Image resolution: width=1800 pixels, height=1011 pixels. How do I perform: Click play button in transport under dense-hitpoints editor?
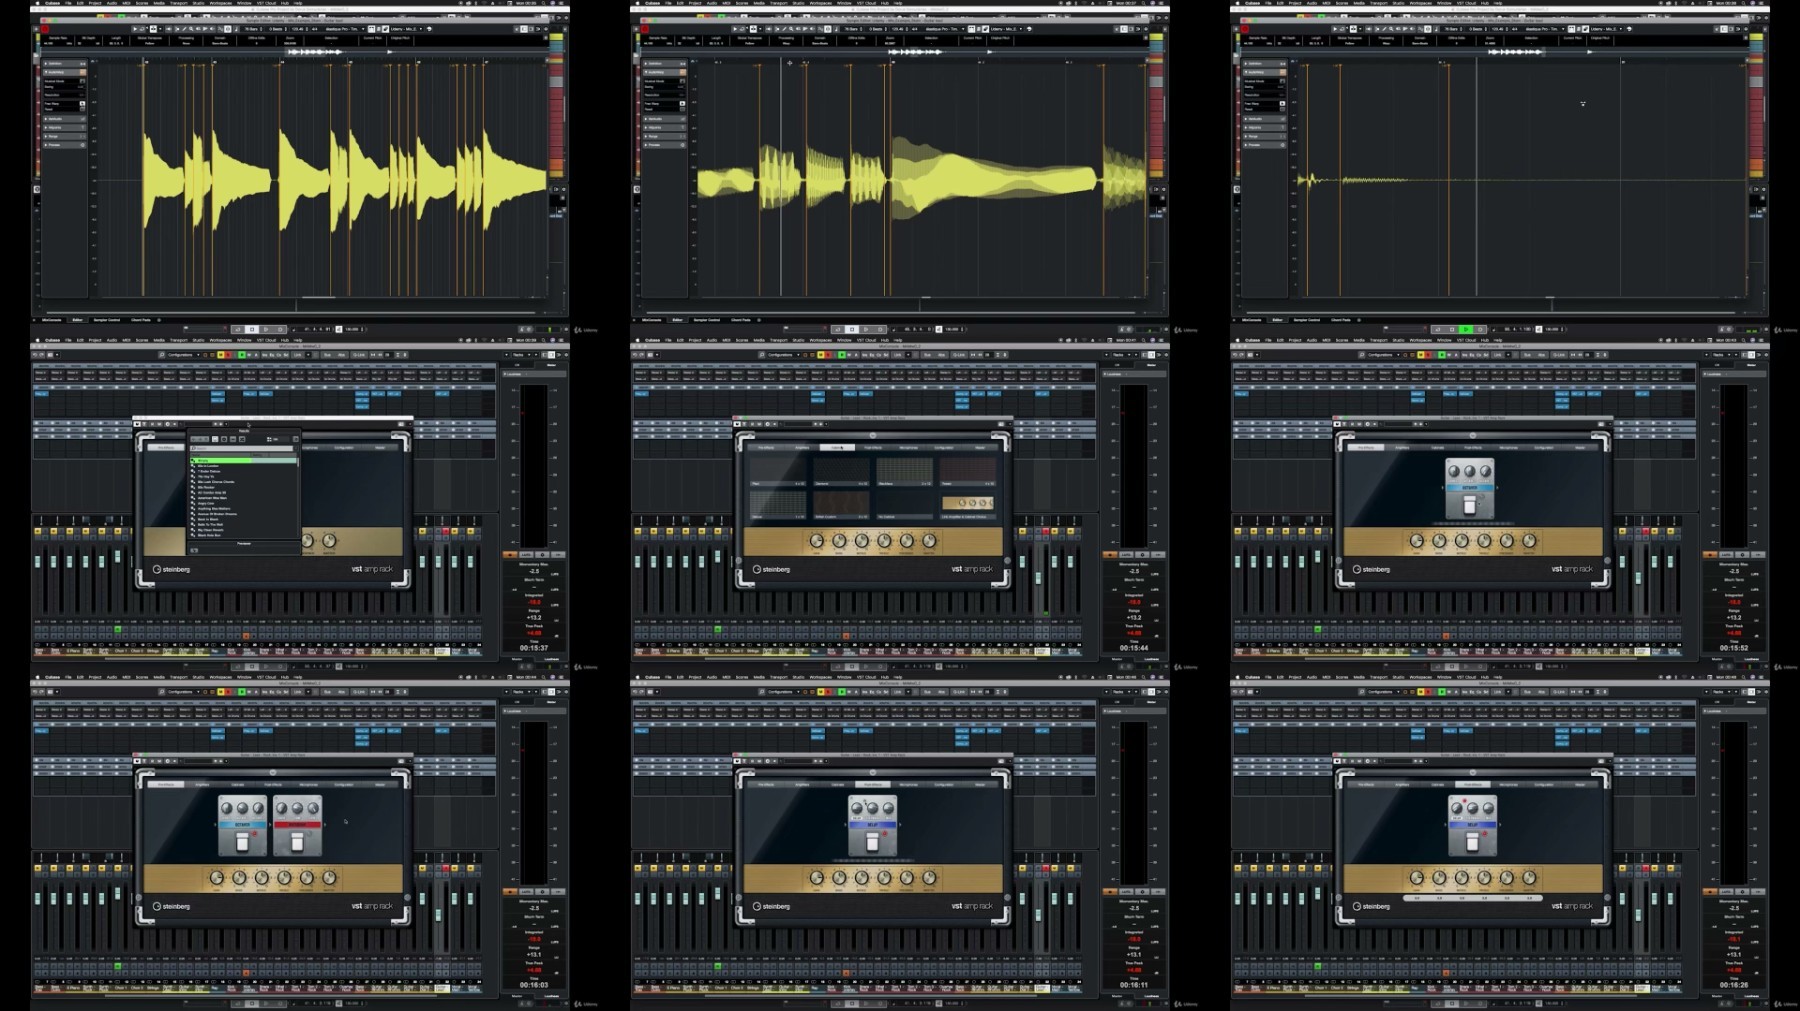[266, 329]
